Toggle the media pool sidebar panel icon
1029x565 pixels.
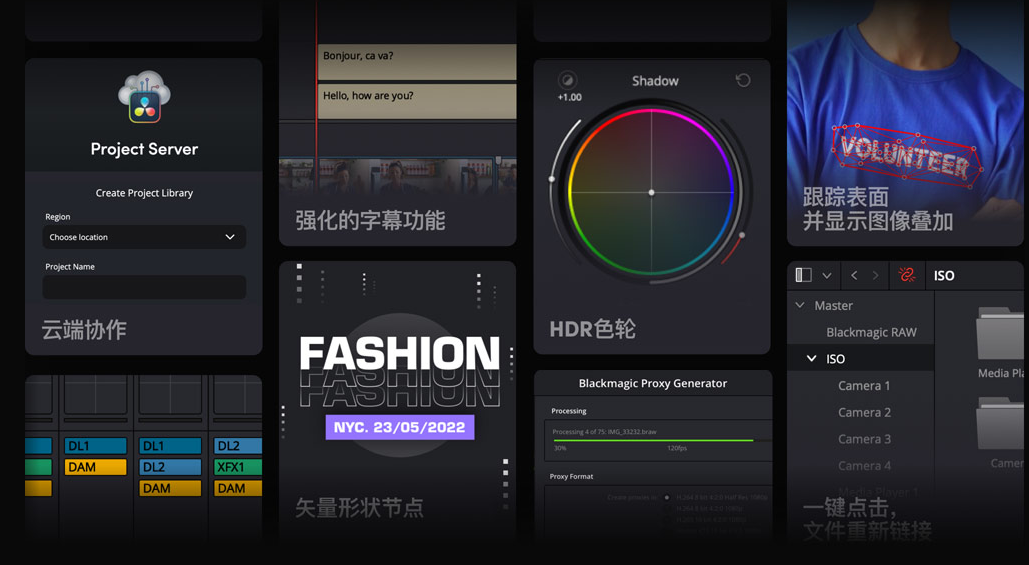point(803,275)
